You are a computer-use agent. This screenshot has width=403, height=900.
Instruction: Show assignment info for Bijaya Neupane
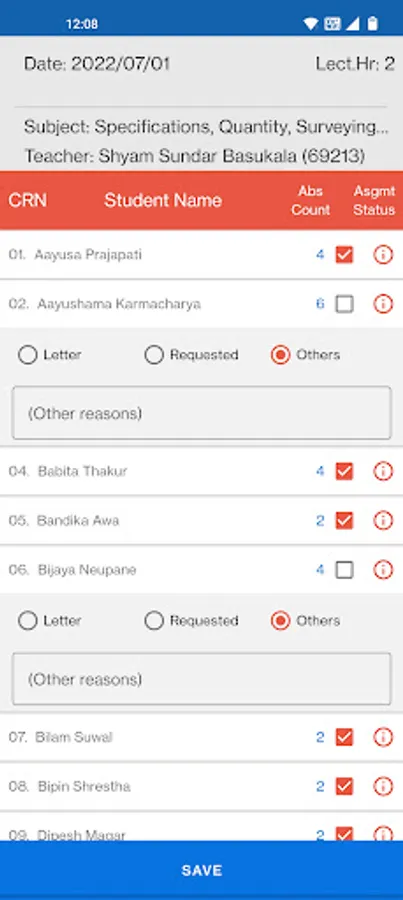(x=383, y=570)
